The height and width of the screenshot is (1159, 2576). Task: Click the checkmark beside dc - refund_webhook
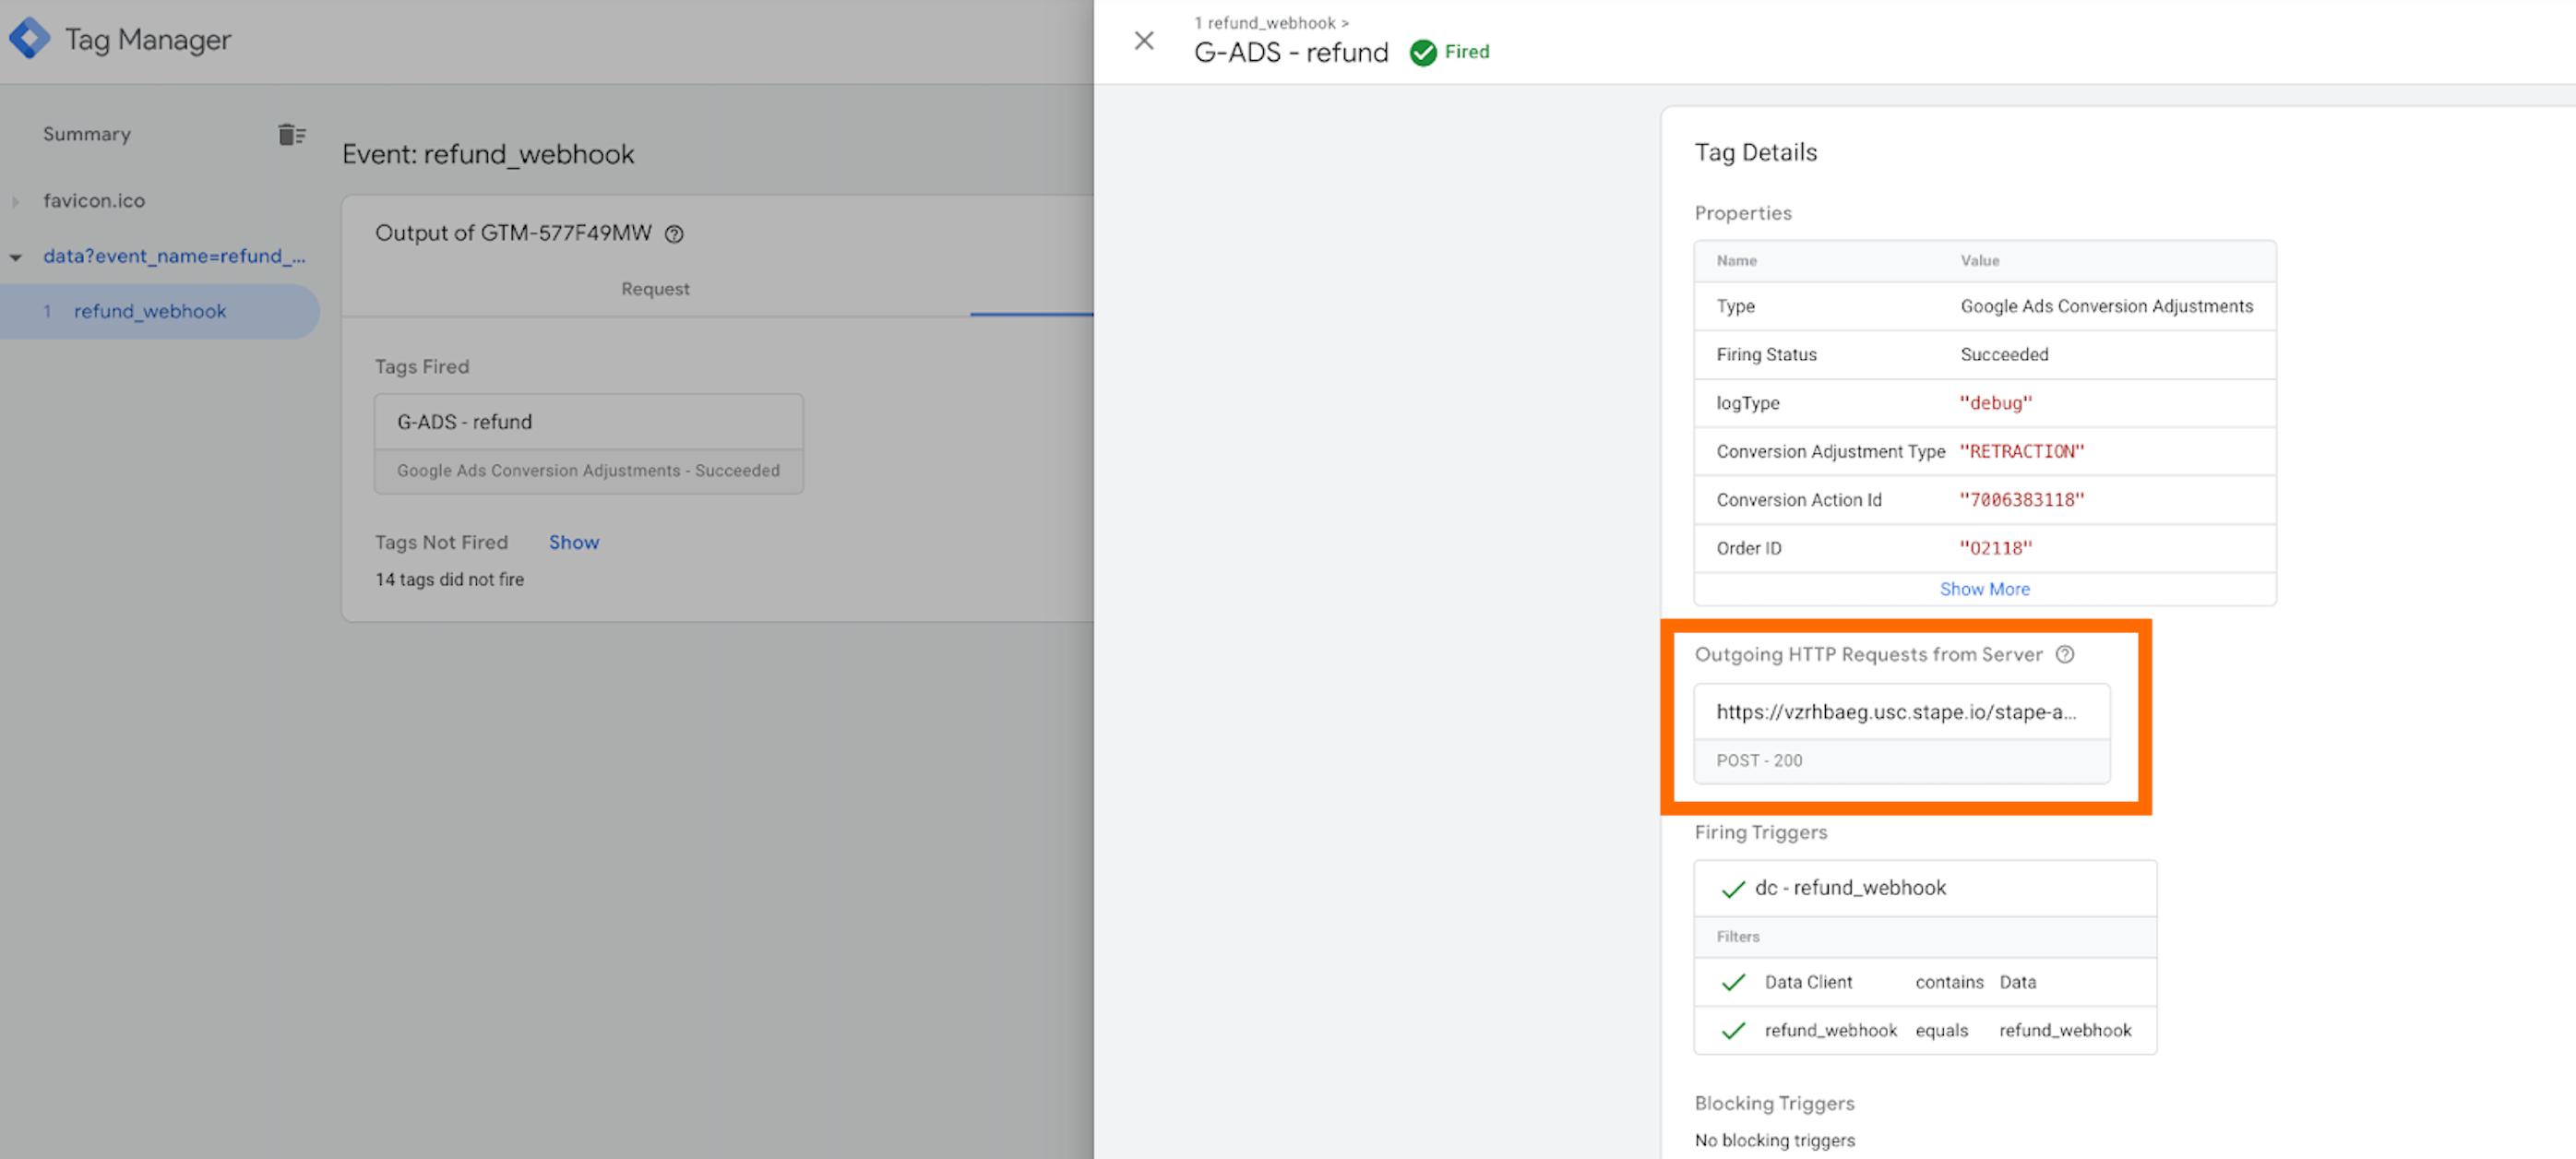click(x=1733, y=888)
